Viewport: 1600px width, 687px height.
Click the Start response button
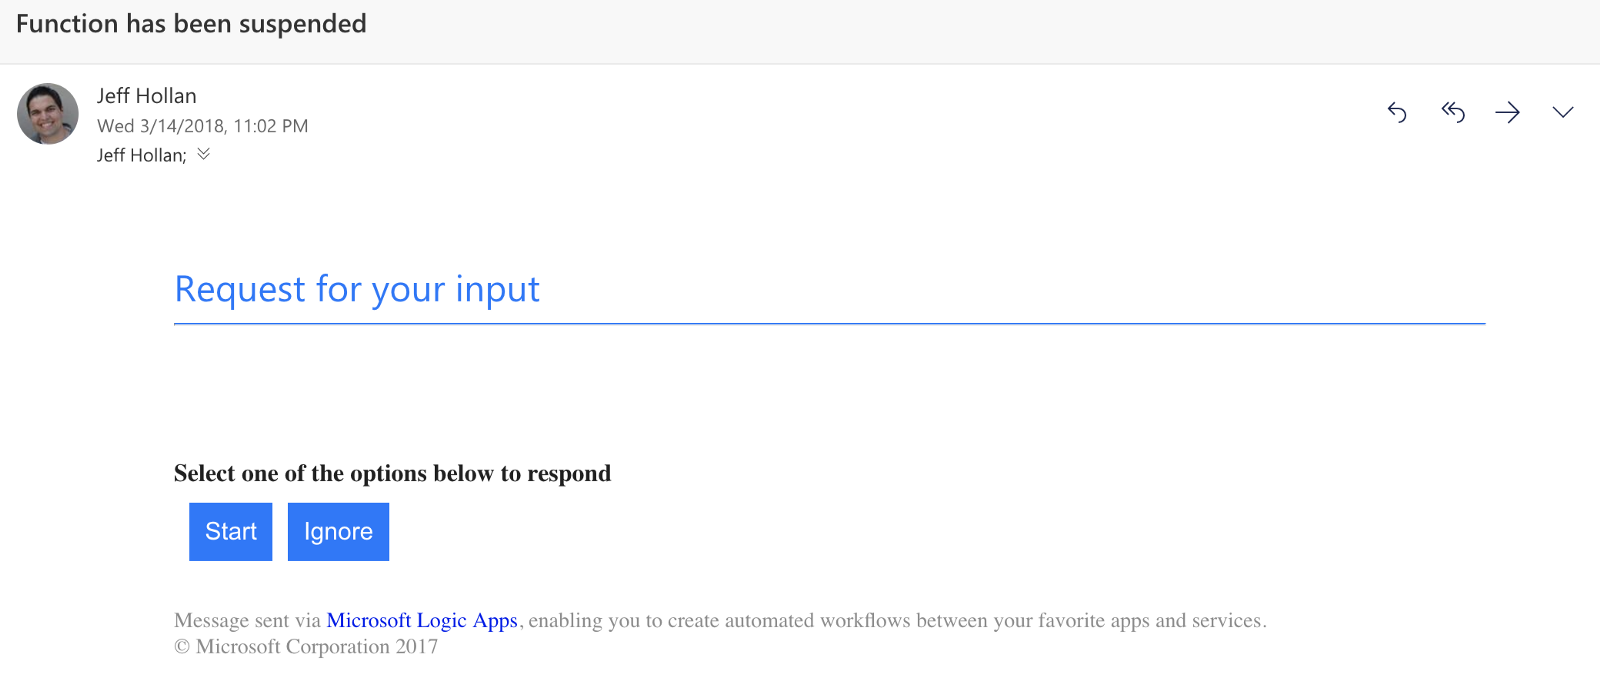[x=231, y=532]
